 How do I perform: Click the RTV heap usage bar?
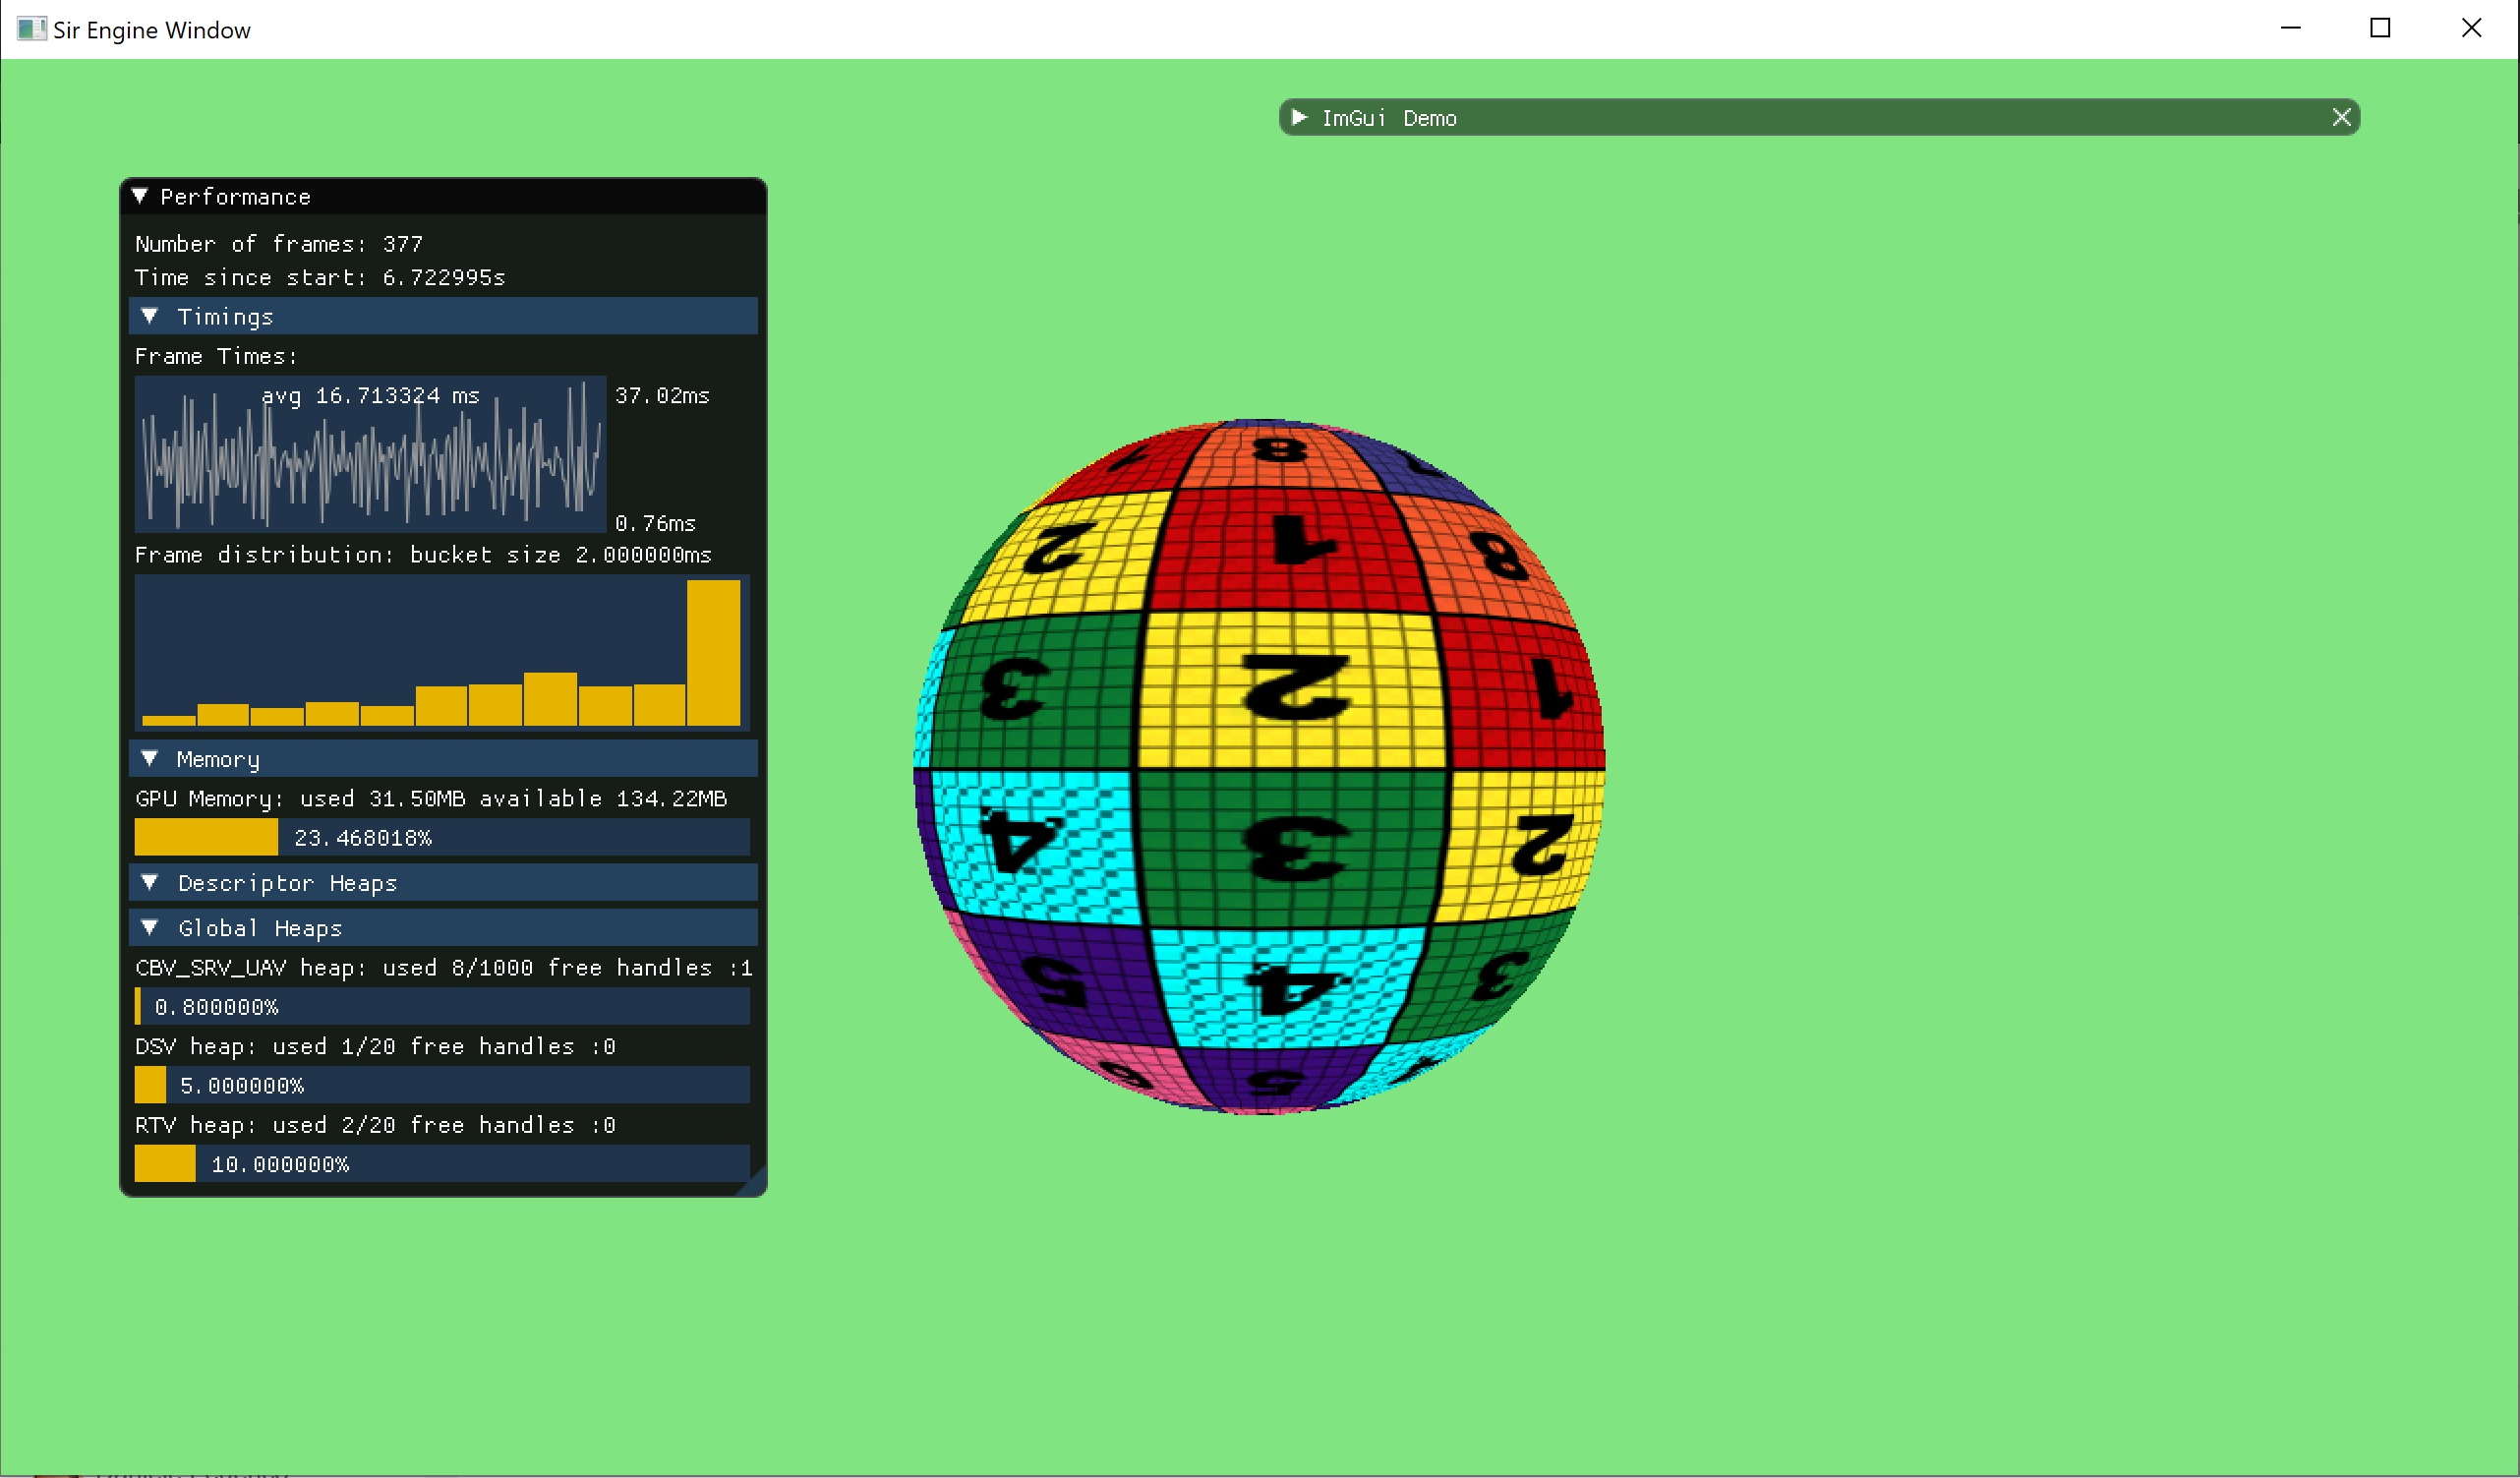pos(442,1164)
